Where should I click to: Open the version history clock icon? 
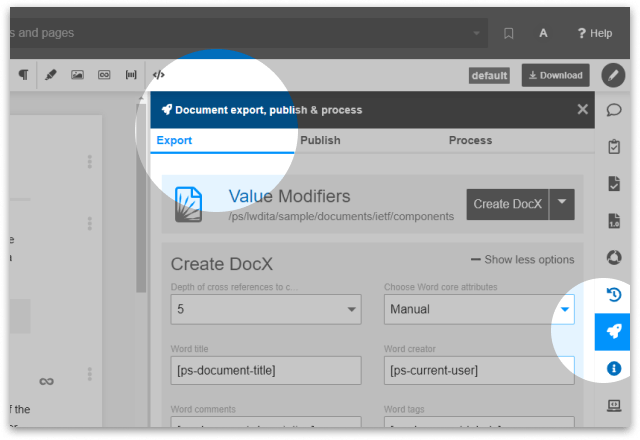(614, 295)
